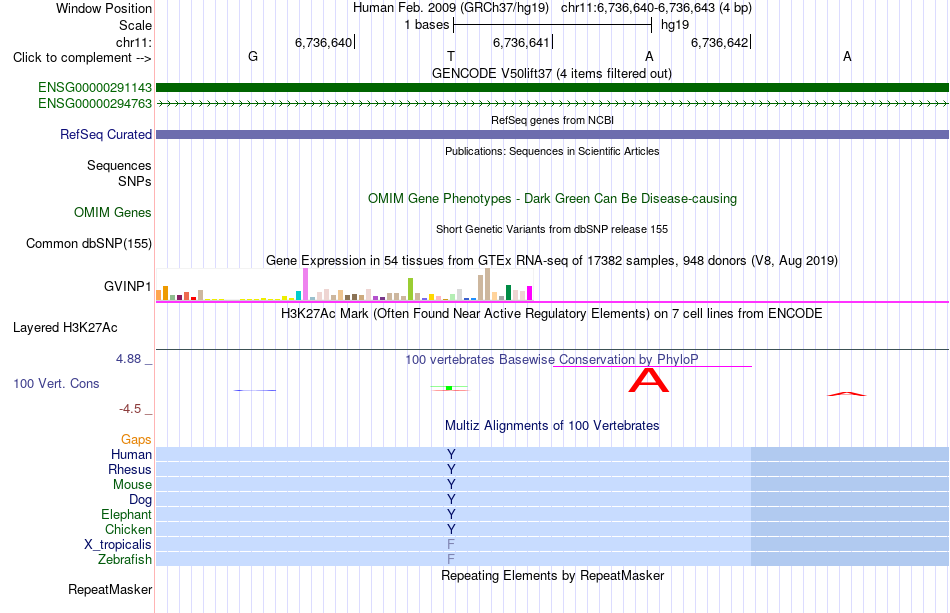Click the Gaps label in Multiz track
The width and height of the screenshot is (950, 613).
[136, 439]
